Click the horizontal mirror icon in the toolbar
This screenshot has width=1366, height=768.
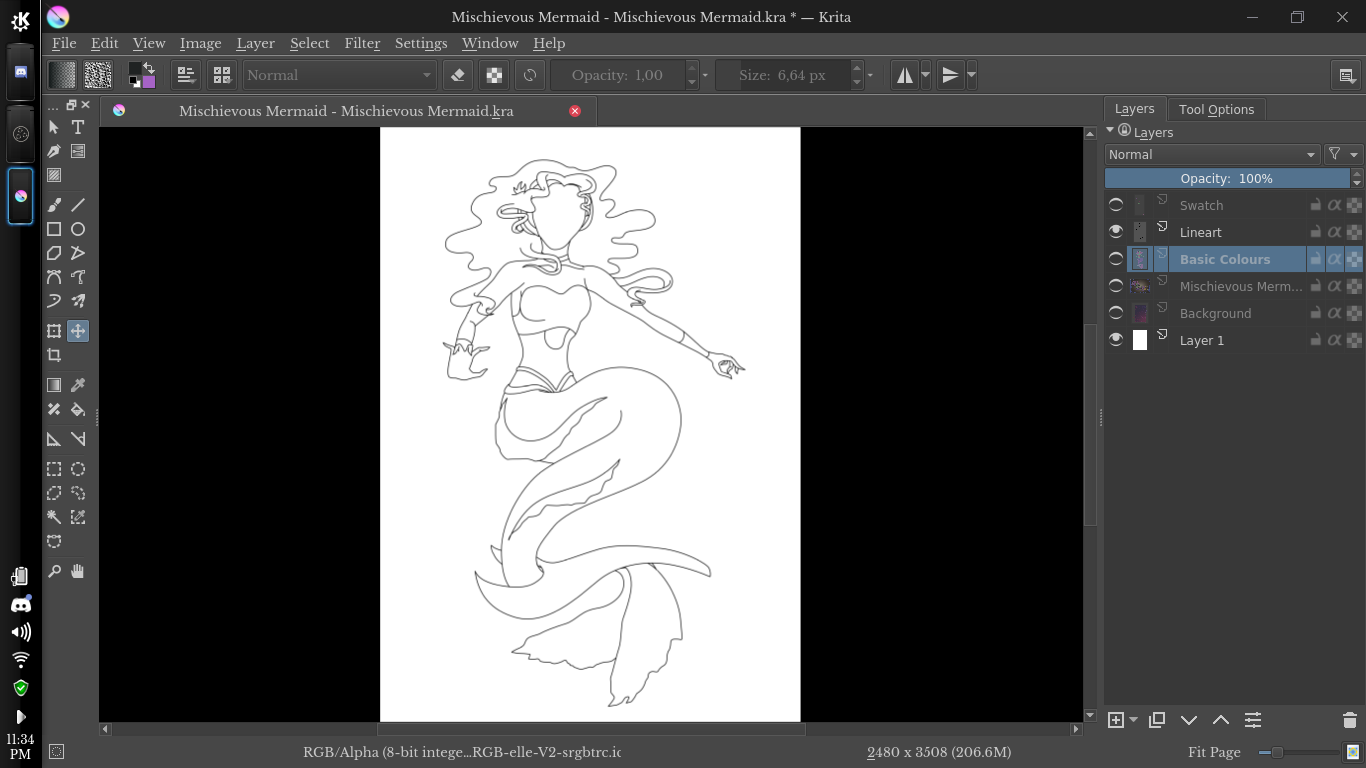(906, 74)
